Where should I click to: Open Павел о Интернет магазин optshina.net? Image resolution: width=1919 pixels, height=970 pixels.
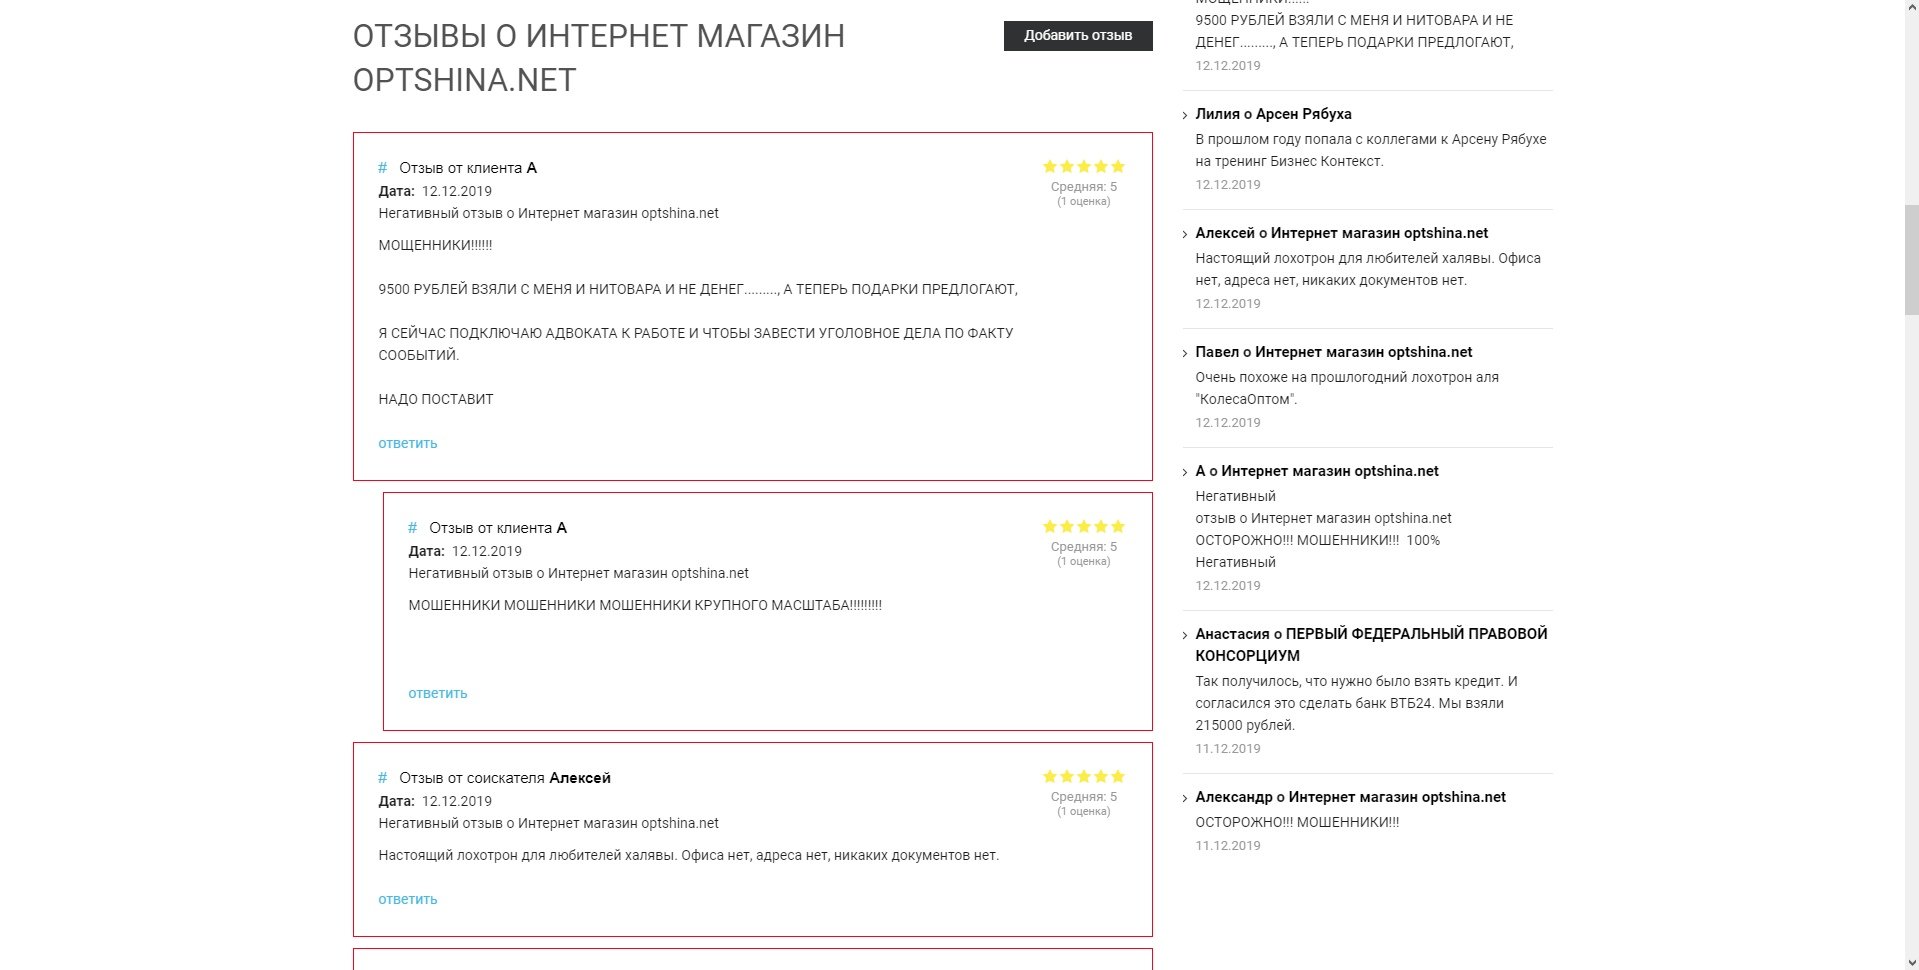(x=1333, y=352)
